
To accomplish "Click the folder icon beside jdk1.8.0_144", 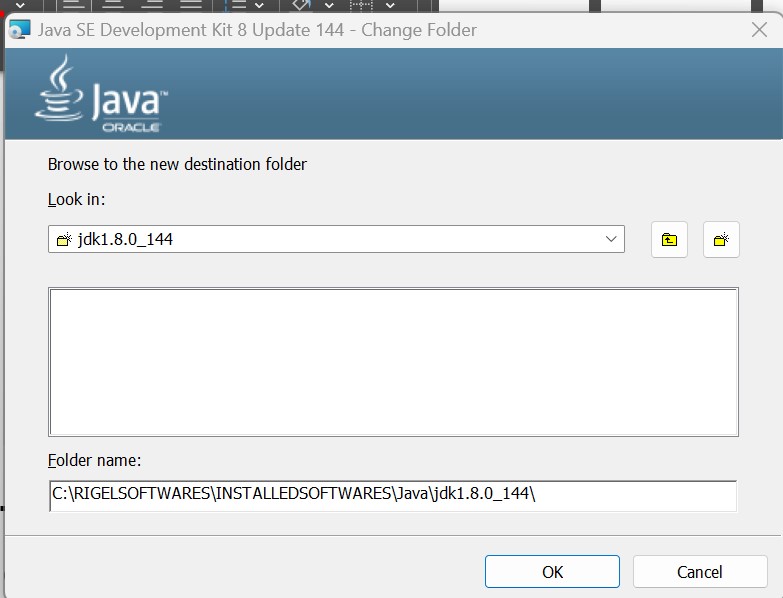I will click(64, 240).
